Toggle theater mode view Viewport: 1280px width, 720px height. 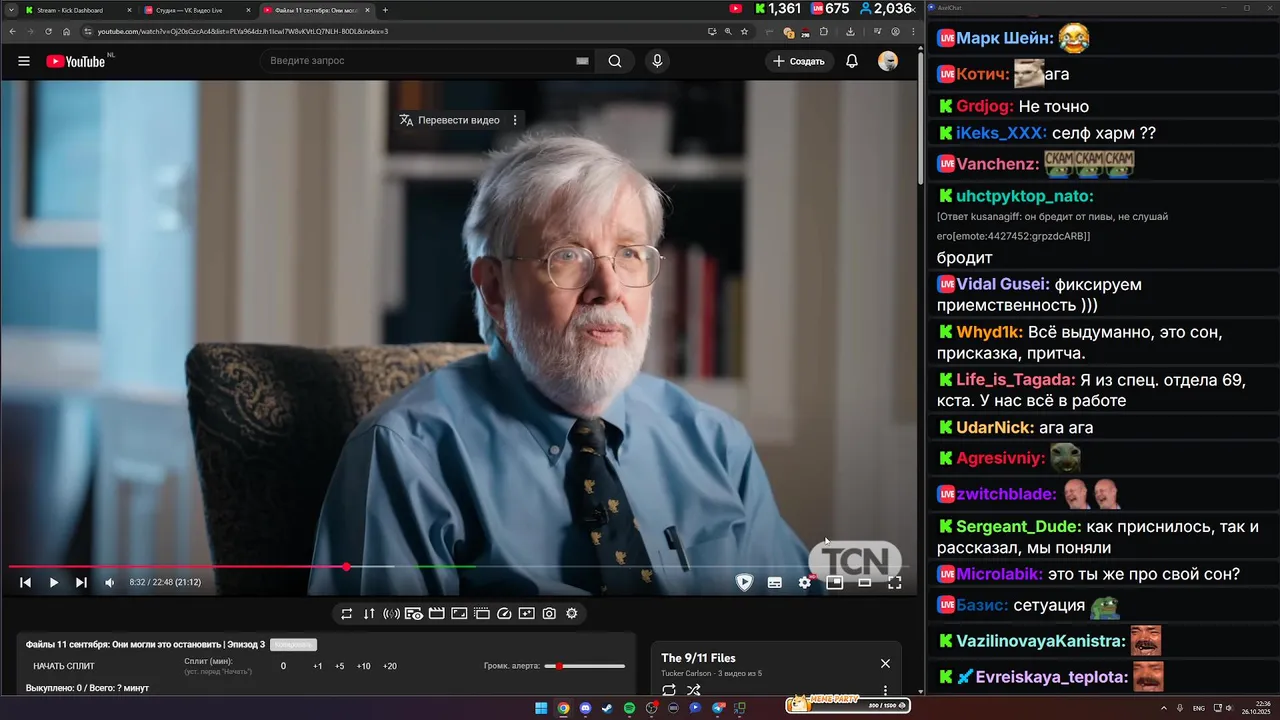click(865, 582)
